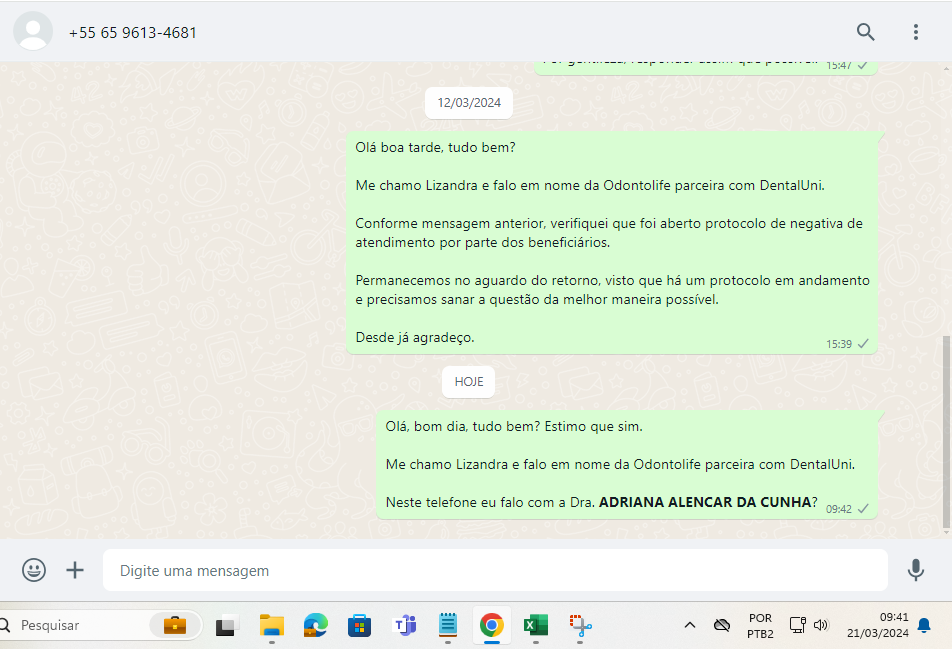Click the 09:42 message timestamp

pyautogui.click(x=838, y=509)
